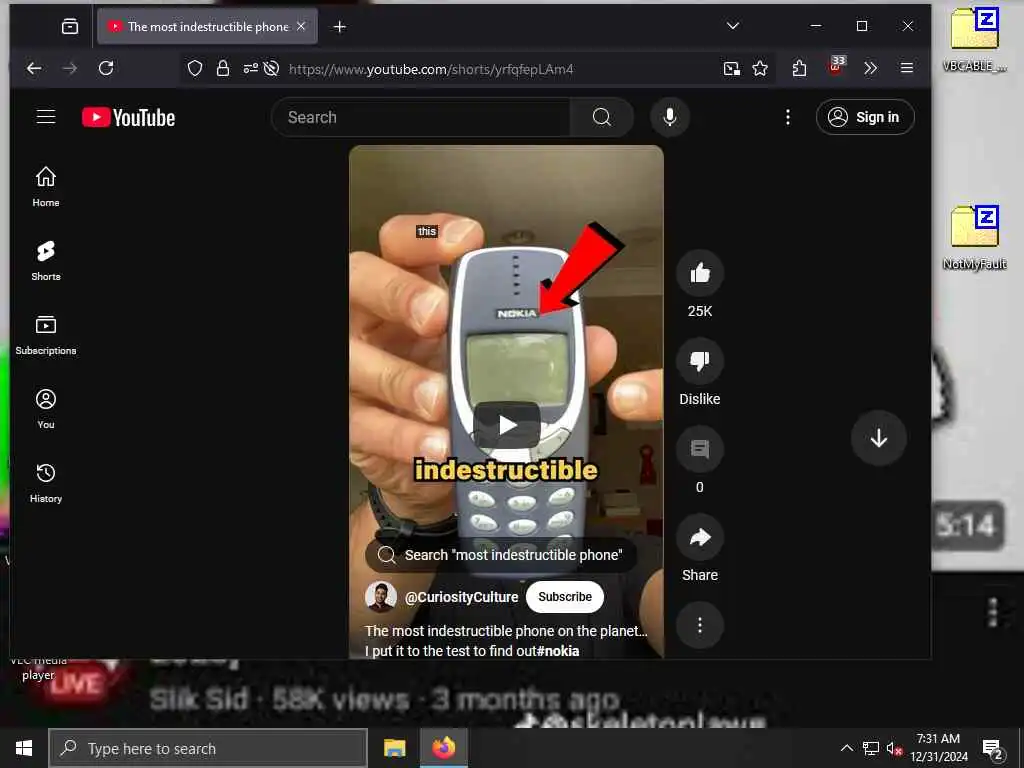Click the YouTube search magnifier button
This screenshot has width=1024, height=768.
click(601, 118)
